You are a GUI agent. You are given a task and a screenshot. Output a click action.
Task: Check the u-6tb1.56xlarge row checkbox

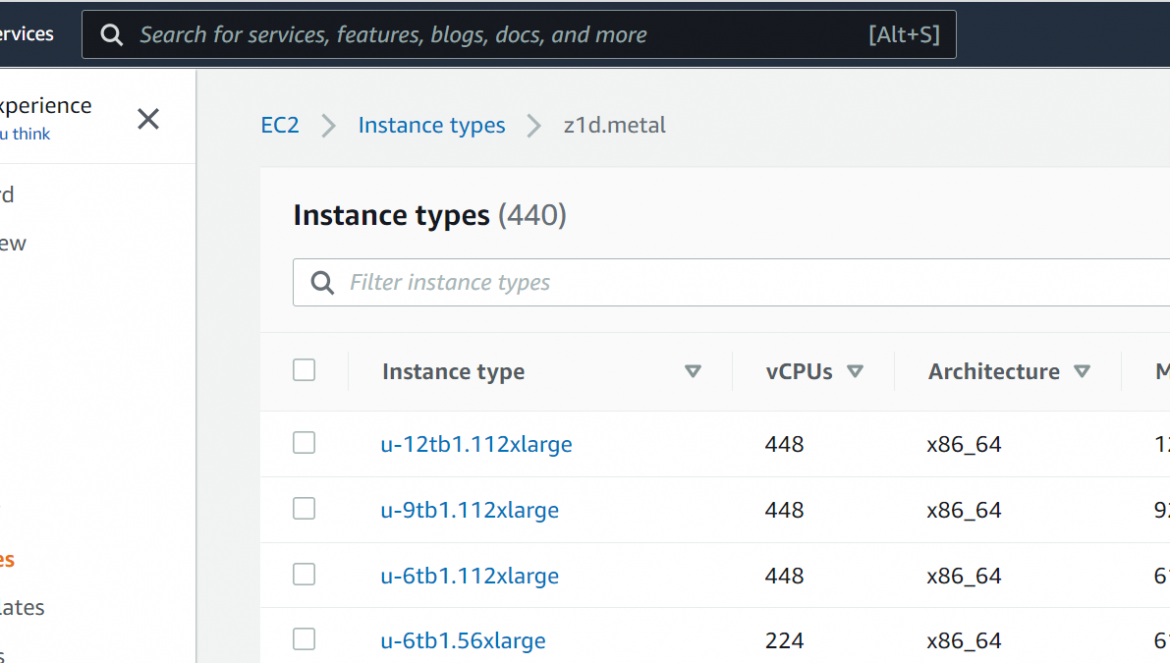(x=304, y=639)
